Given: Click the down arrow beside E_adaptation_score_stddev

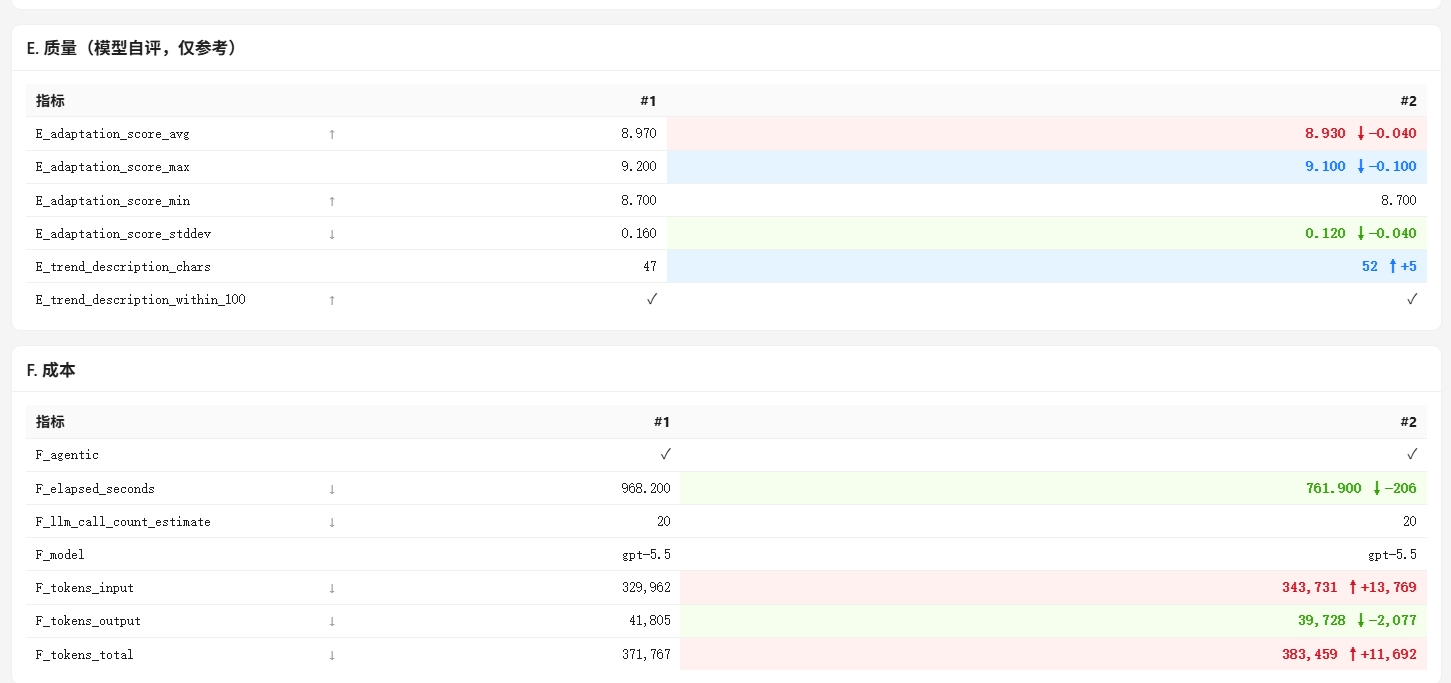Looking at the screenshot, I should pyautogui.click(x=332, y=234).
